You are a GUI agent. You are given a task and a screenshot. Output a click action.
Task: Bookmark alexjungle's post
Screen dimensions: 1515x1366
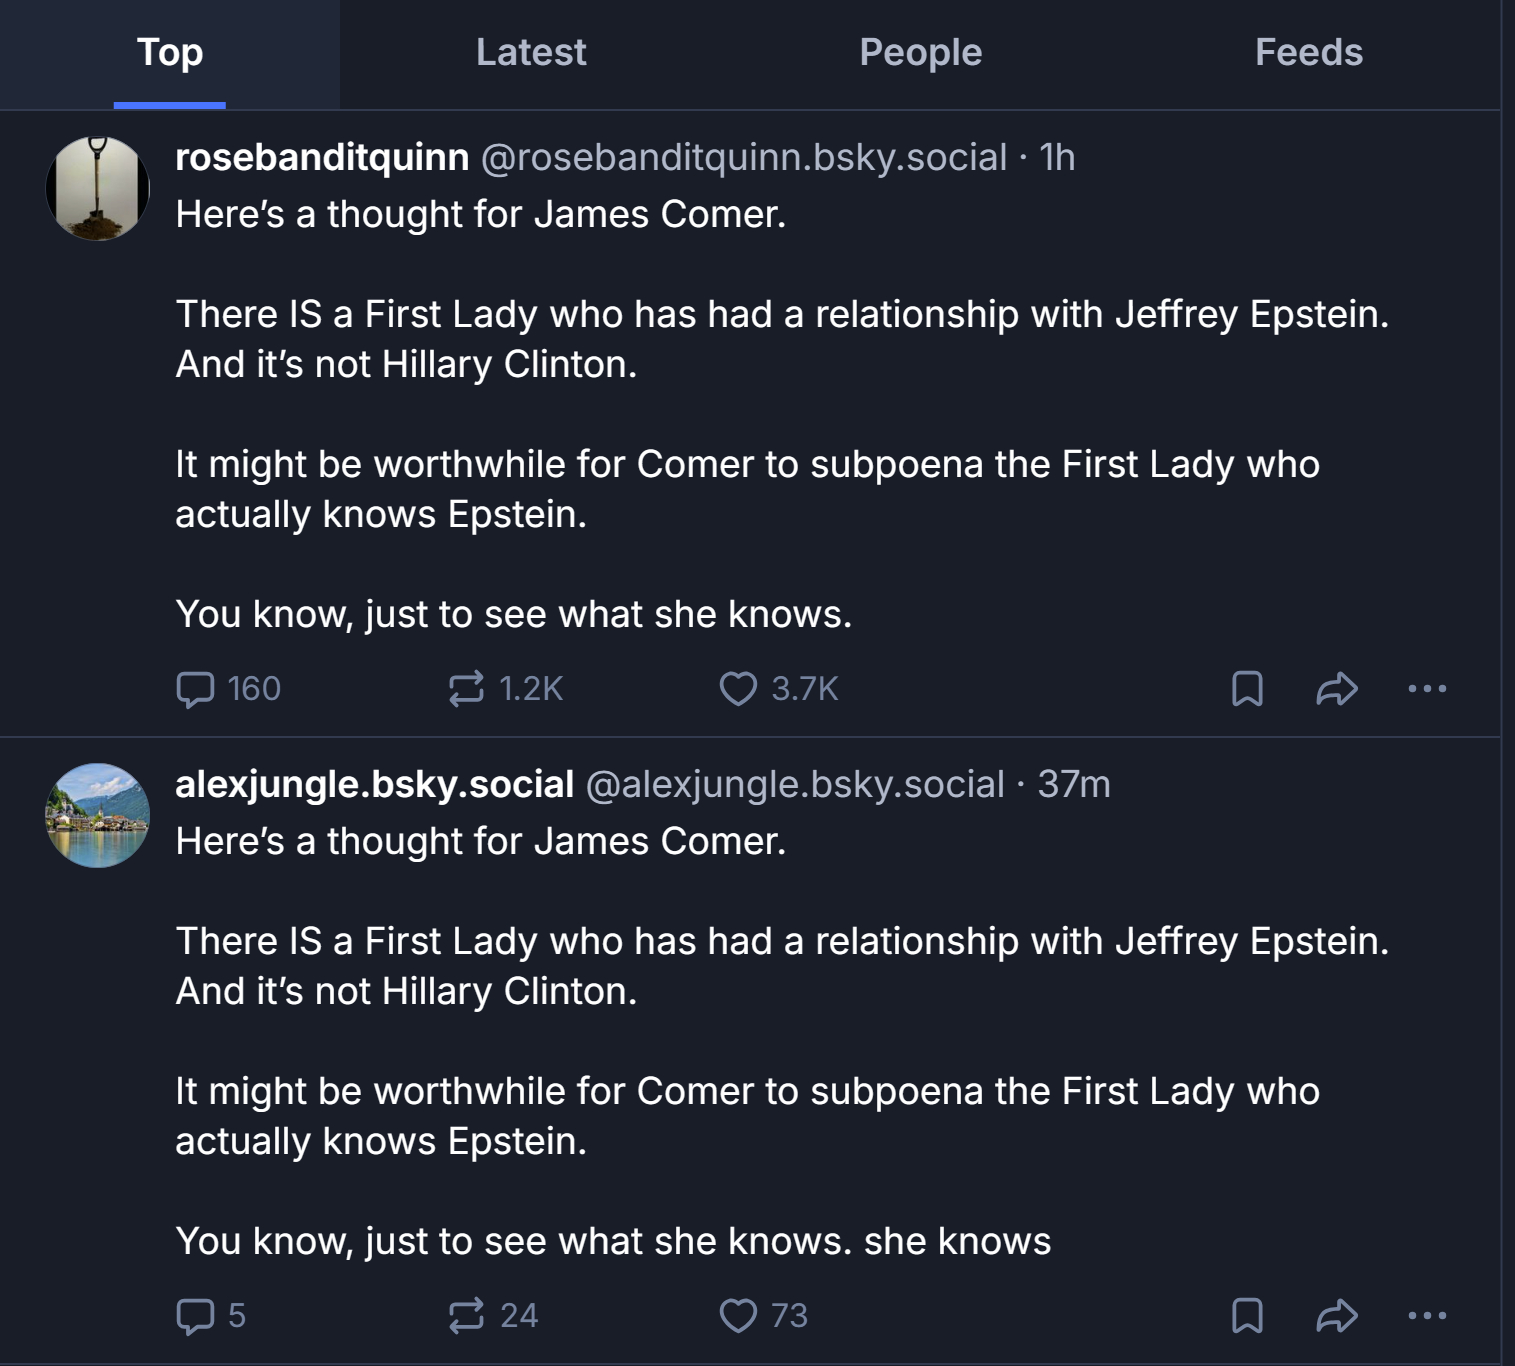pos(1247,1316)
